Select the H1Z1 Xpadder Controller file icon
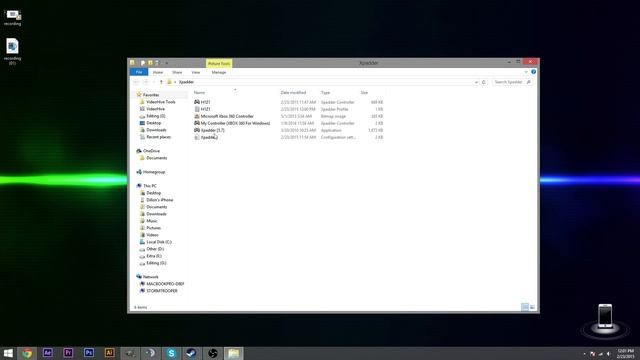The width and height of the screenshot is (640, 360). [197, 102]
